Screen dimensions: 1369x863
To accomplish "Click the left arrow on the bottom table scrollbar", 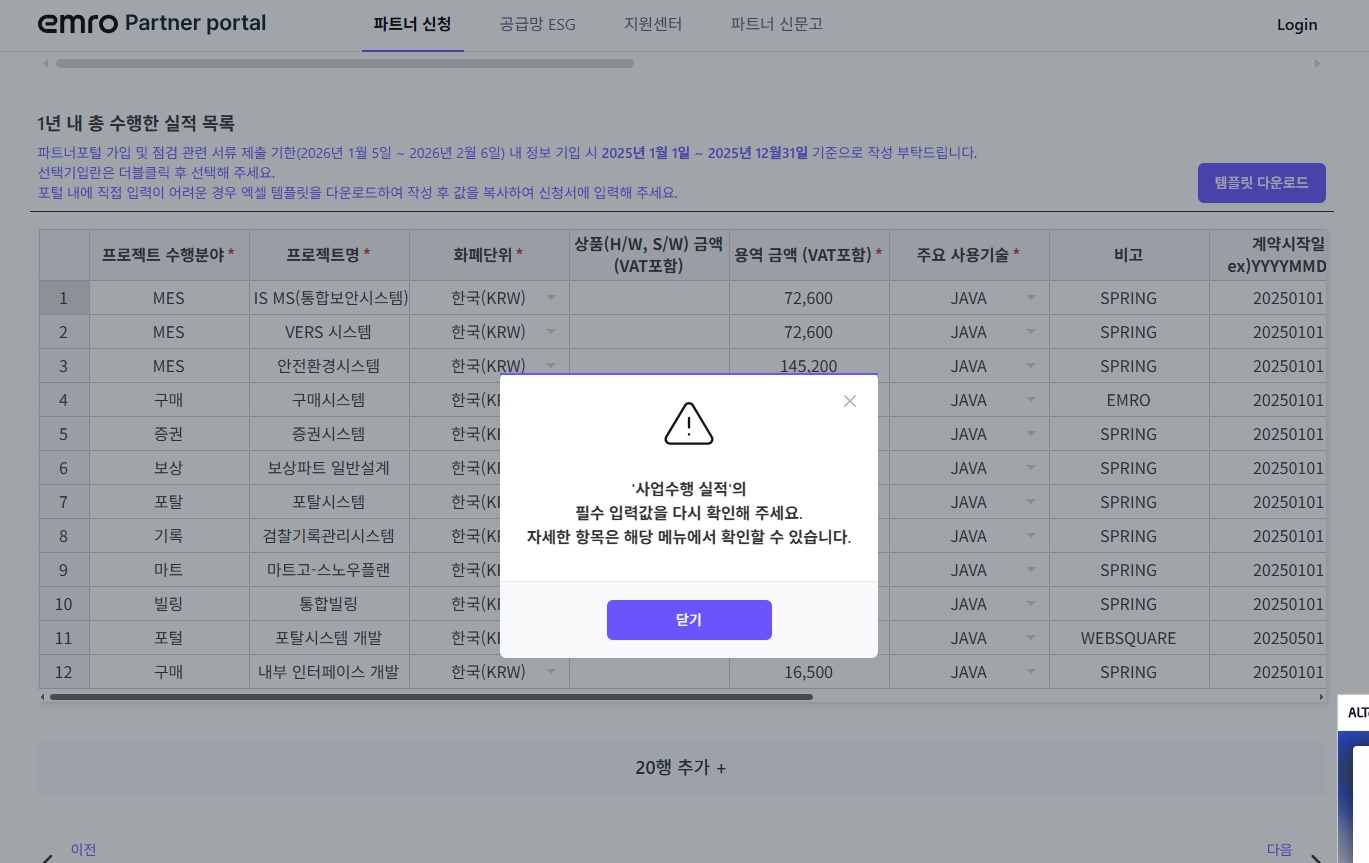I will click(x=41, y=697).
